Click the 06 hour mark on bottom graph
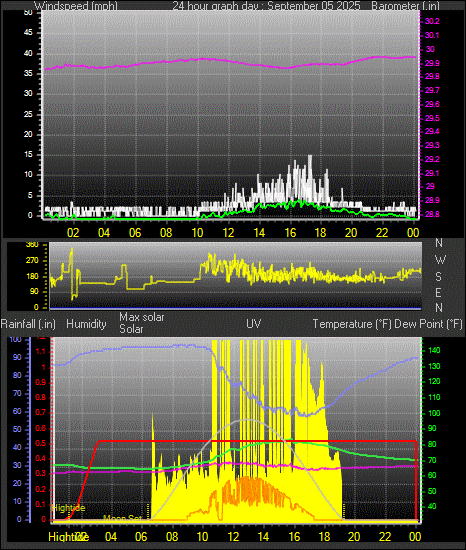Image resolution: width=466 pixels, height=550 pixels. coord(141,536)
